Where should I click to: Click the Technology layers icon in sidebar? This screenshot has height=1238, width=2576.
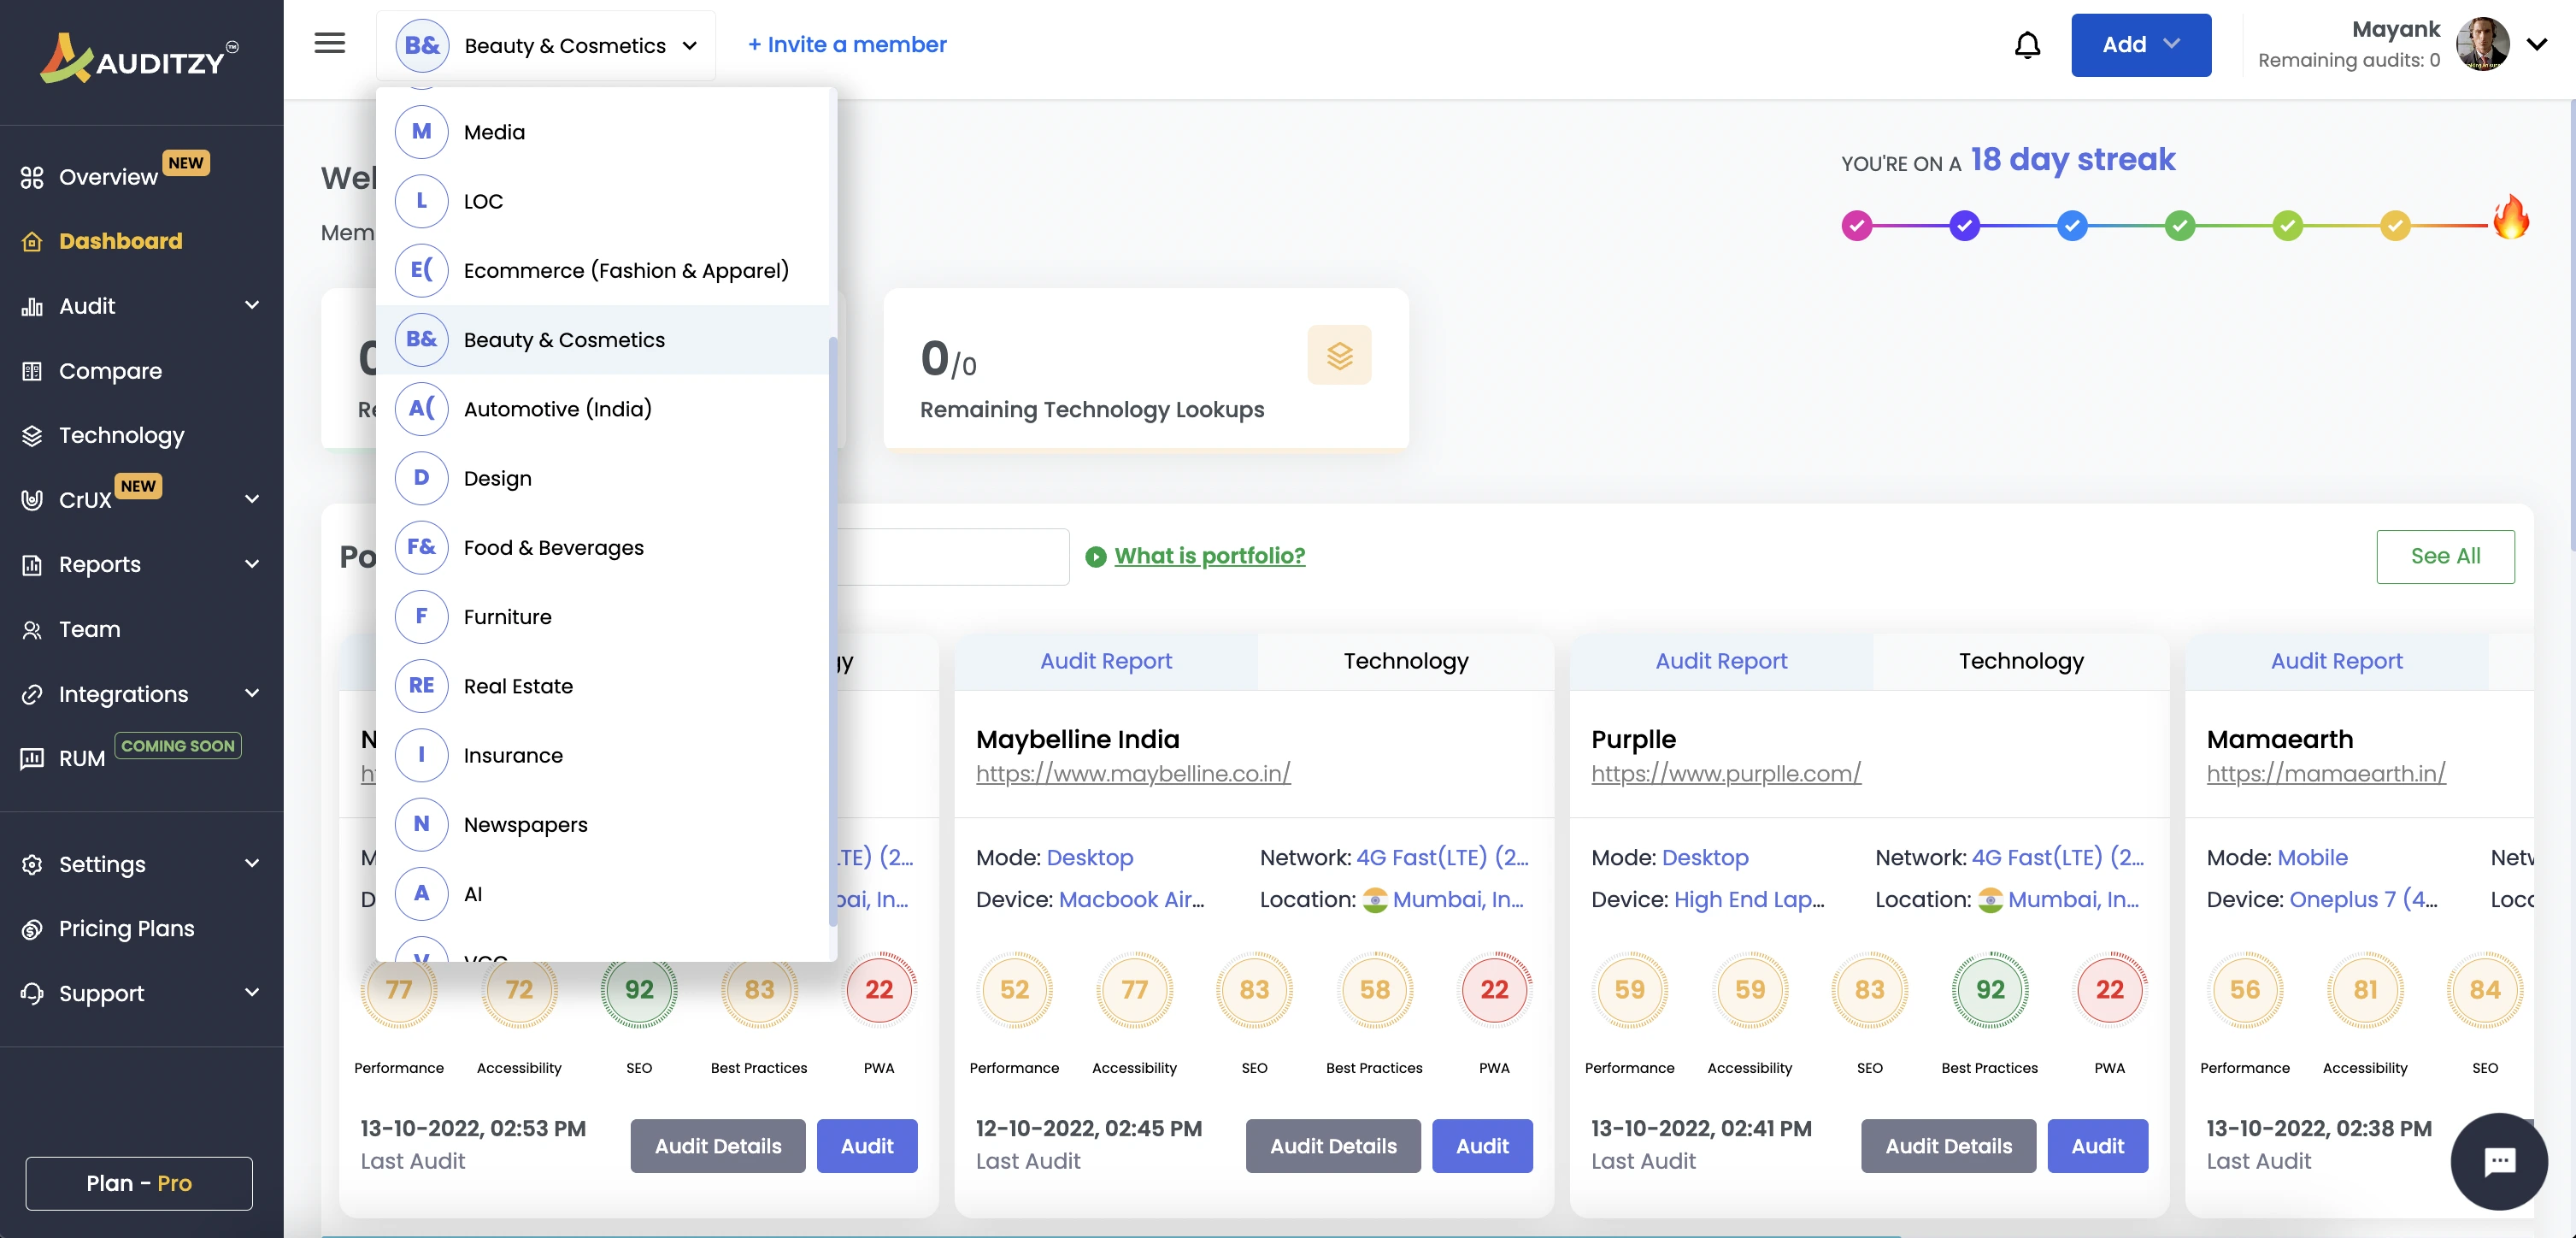[x=32, y=435]
